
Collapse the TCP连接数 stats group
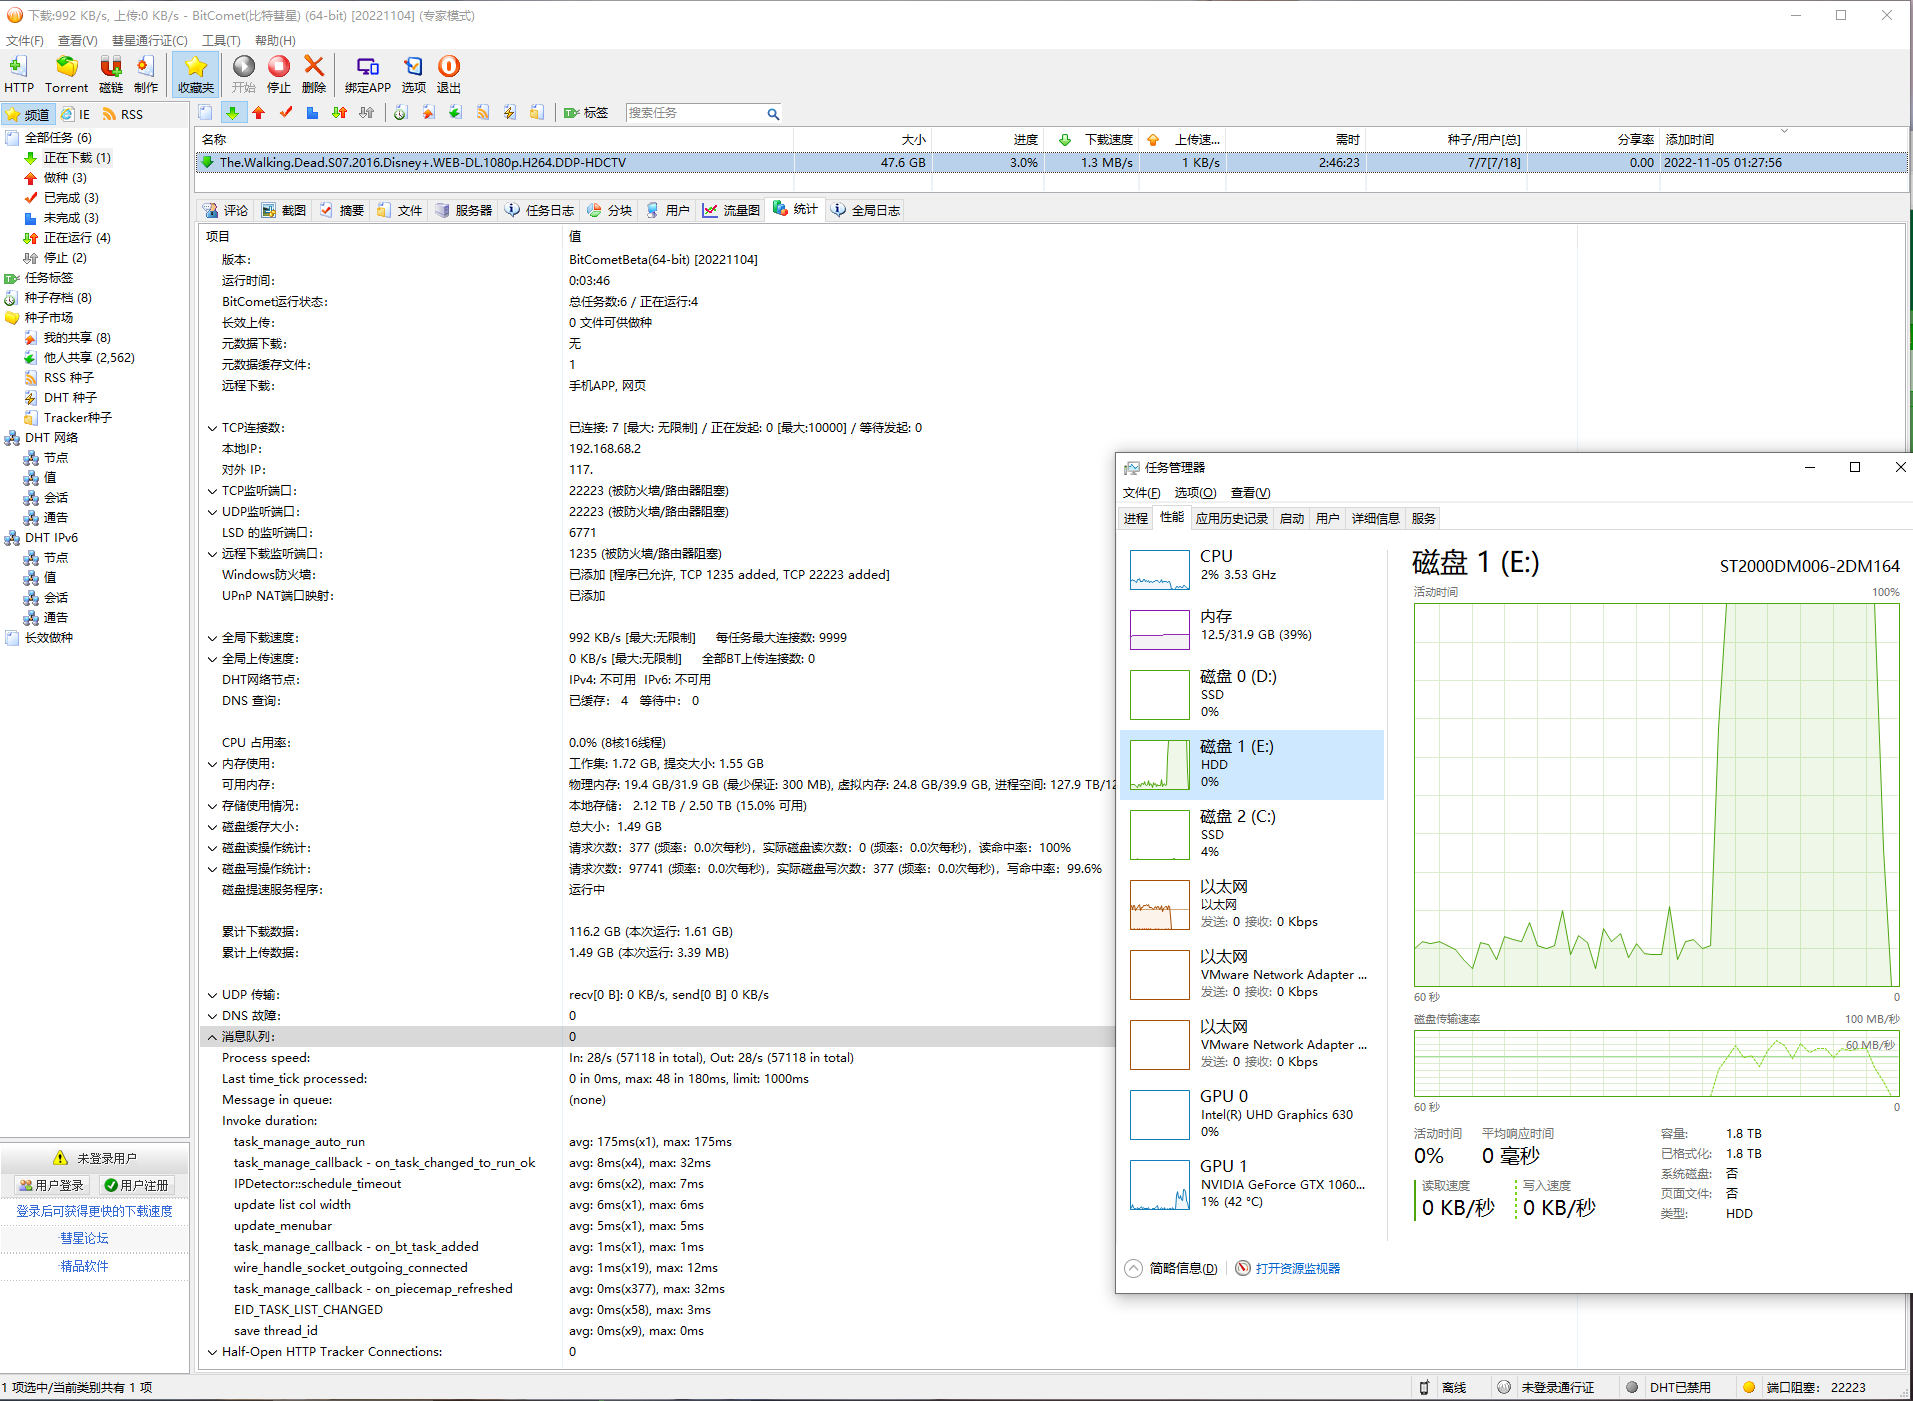tap(212, 428)
